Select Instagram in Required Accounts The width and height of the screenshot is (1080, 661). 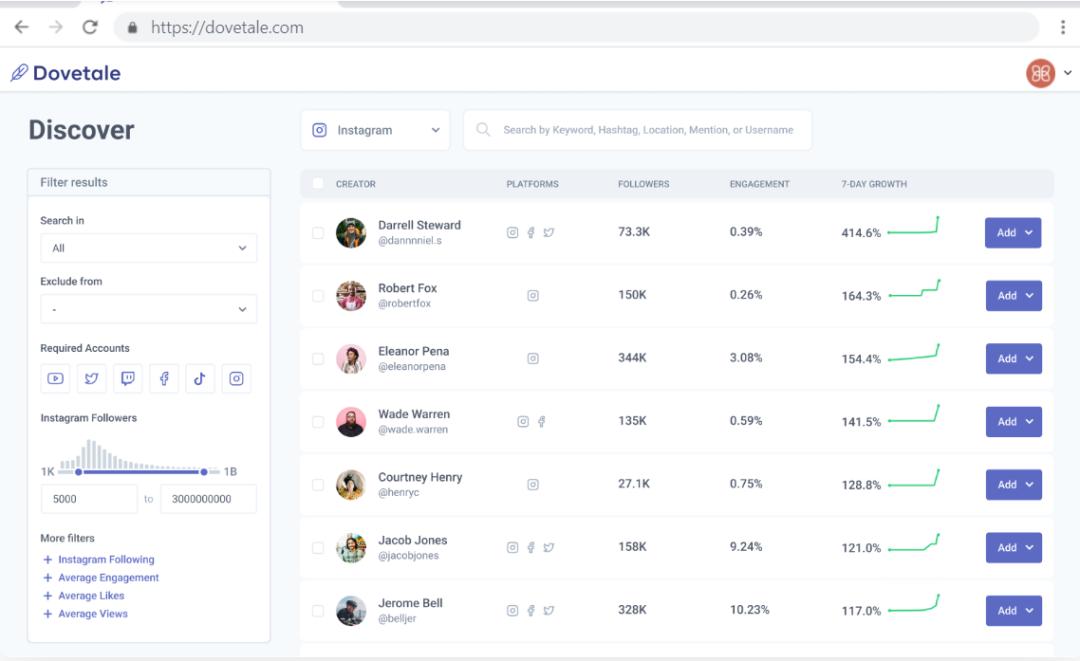(236, 378)
